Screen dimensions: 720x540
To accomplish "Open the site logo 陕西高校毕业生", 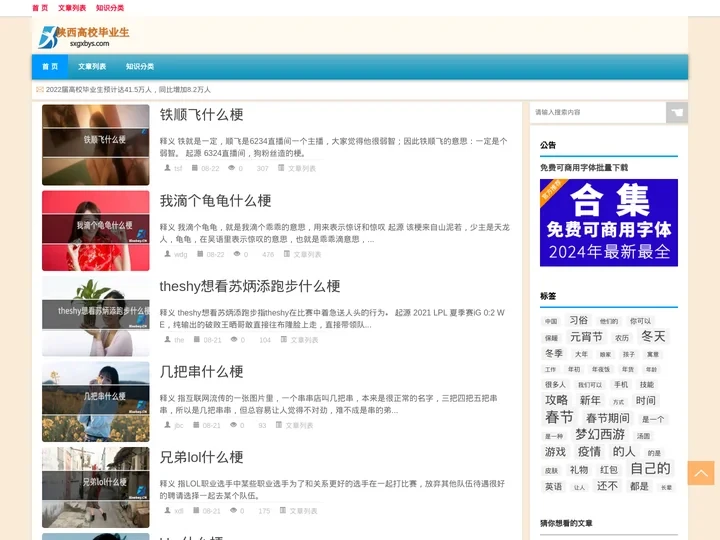I will 84,37.
